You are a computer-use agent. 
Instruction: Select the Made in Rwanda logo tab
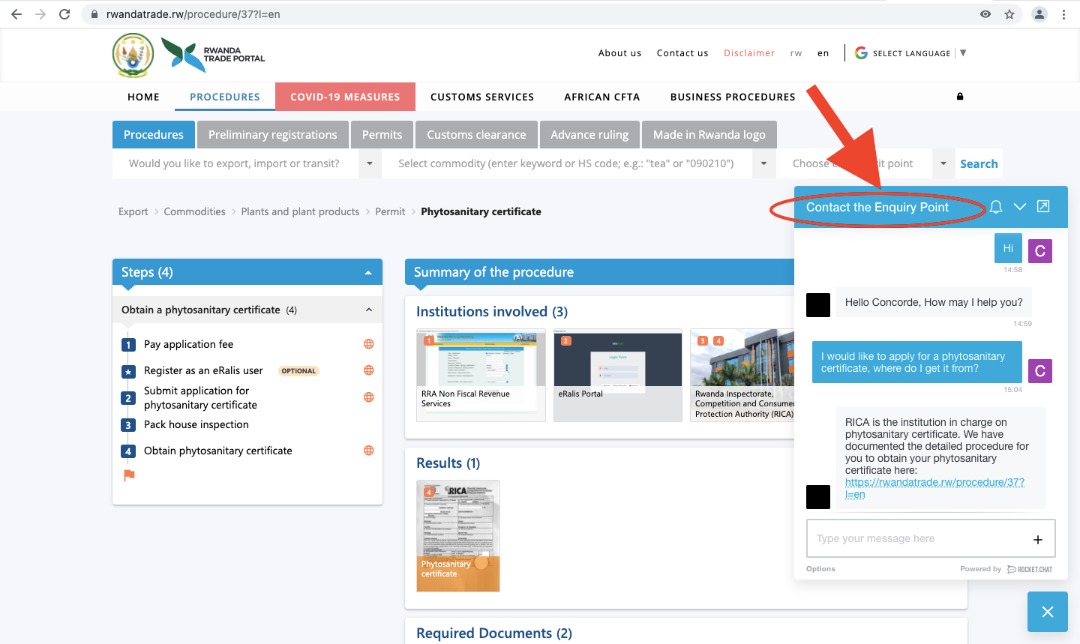click(x=709, y=135)
